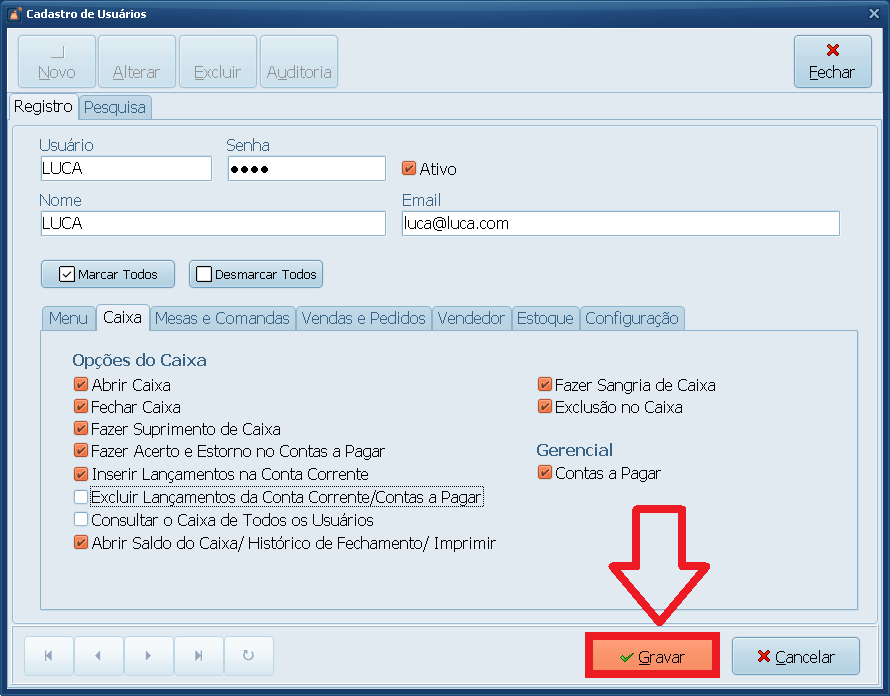Uncheck Contas a Pagar under Gerencial

(x=545, y=473)
